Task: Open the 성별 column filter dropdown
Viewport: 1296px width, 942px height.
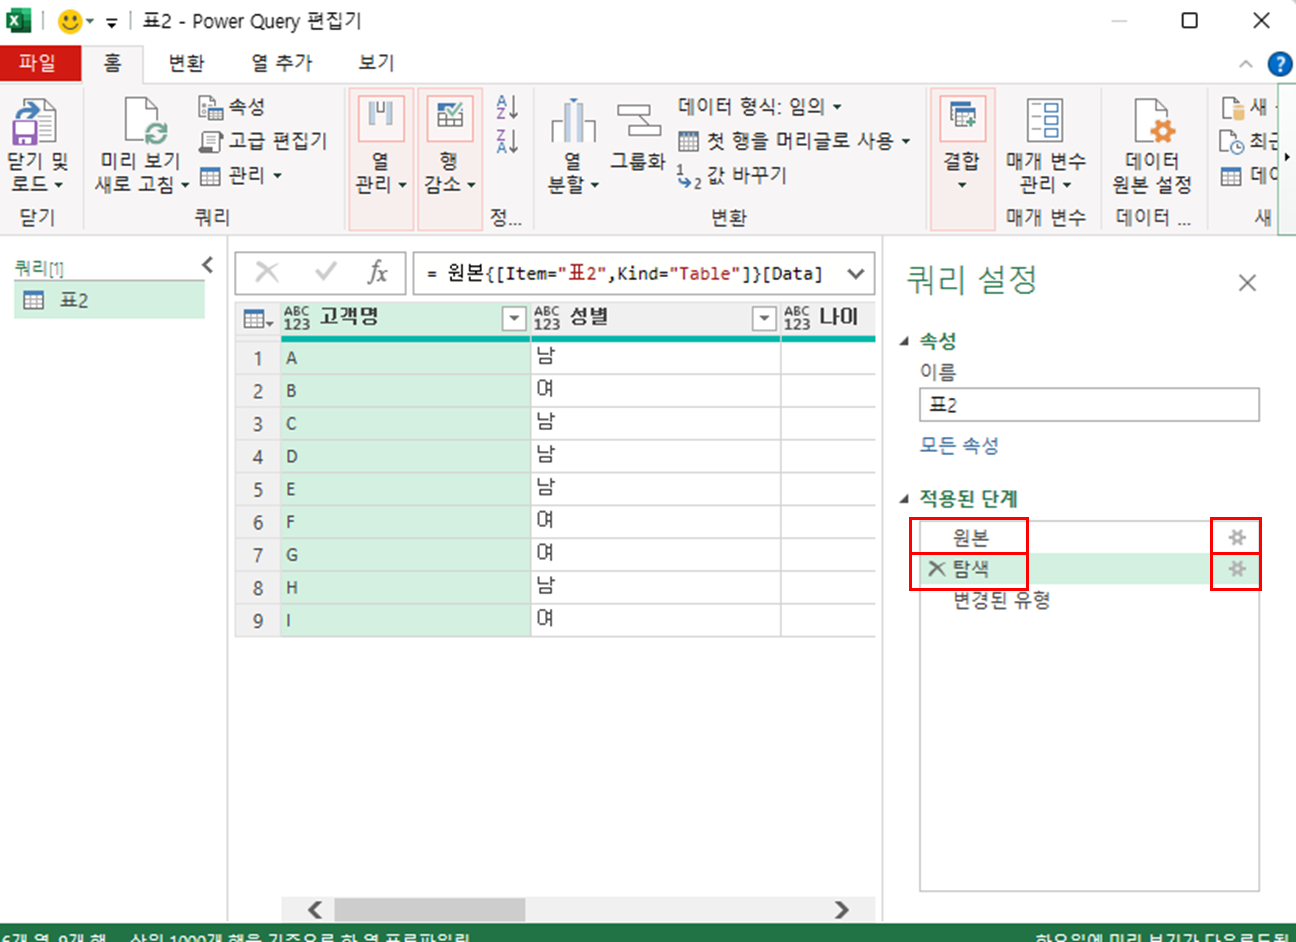Action: click(764, 319)
